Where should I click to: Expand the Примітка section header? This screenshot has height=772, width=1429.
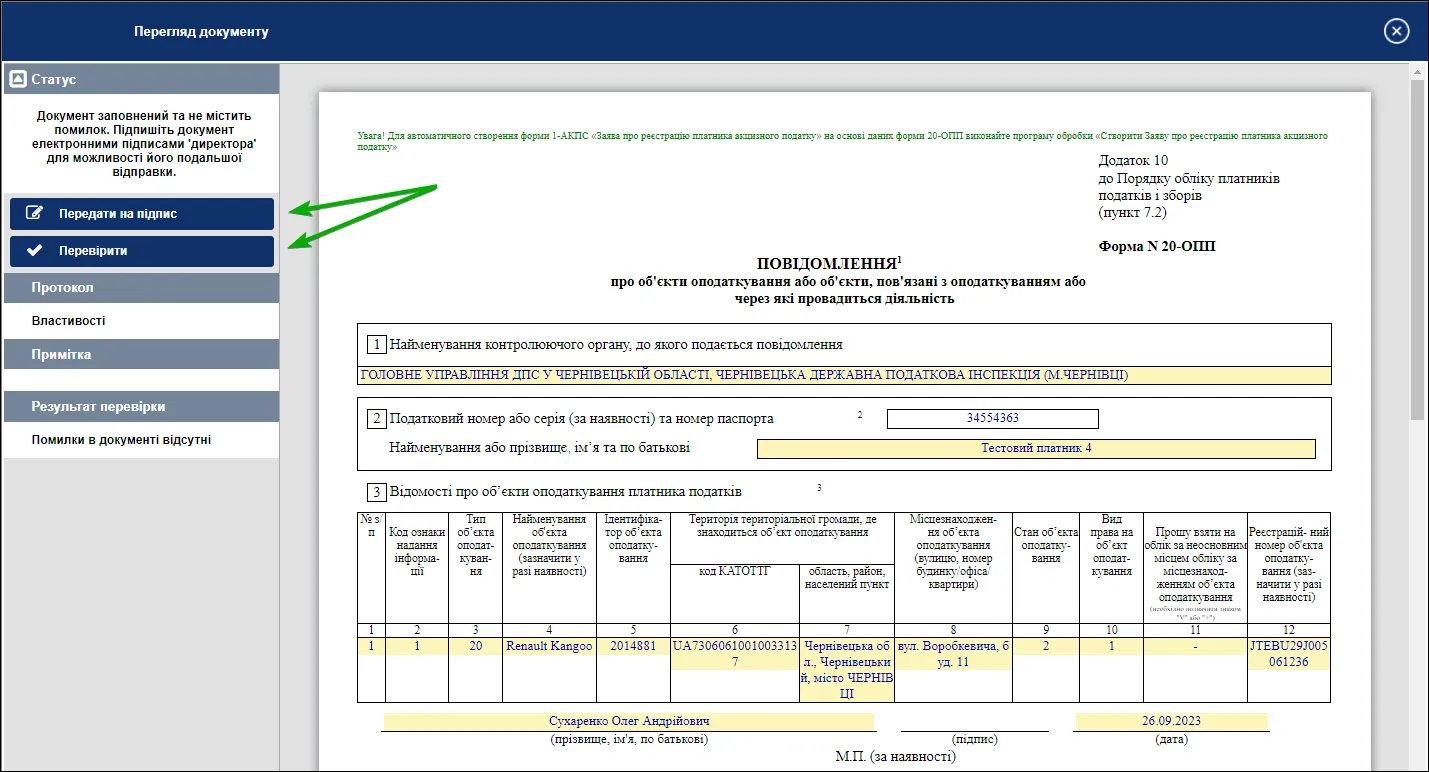pyautogui.click(x=141, y=355)
